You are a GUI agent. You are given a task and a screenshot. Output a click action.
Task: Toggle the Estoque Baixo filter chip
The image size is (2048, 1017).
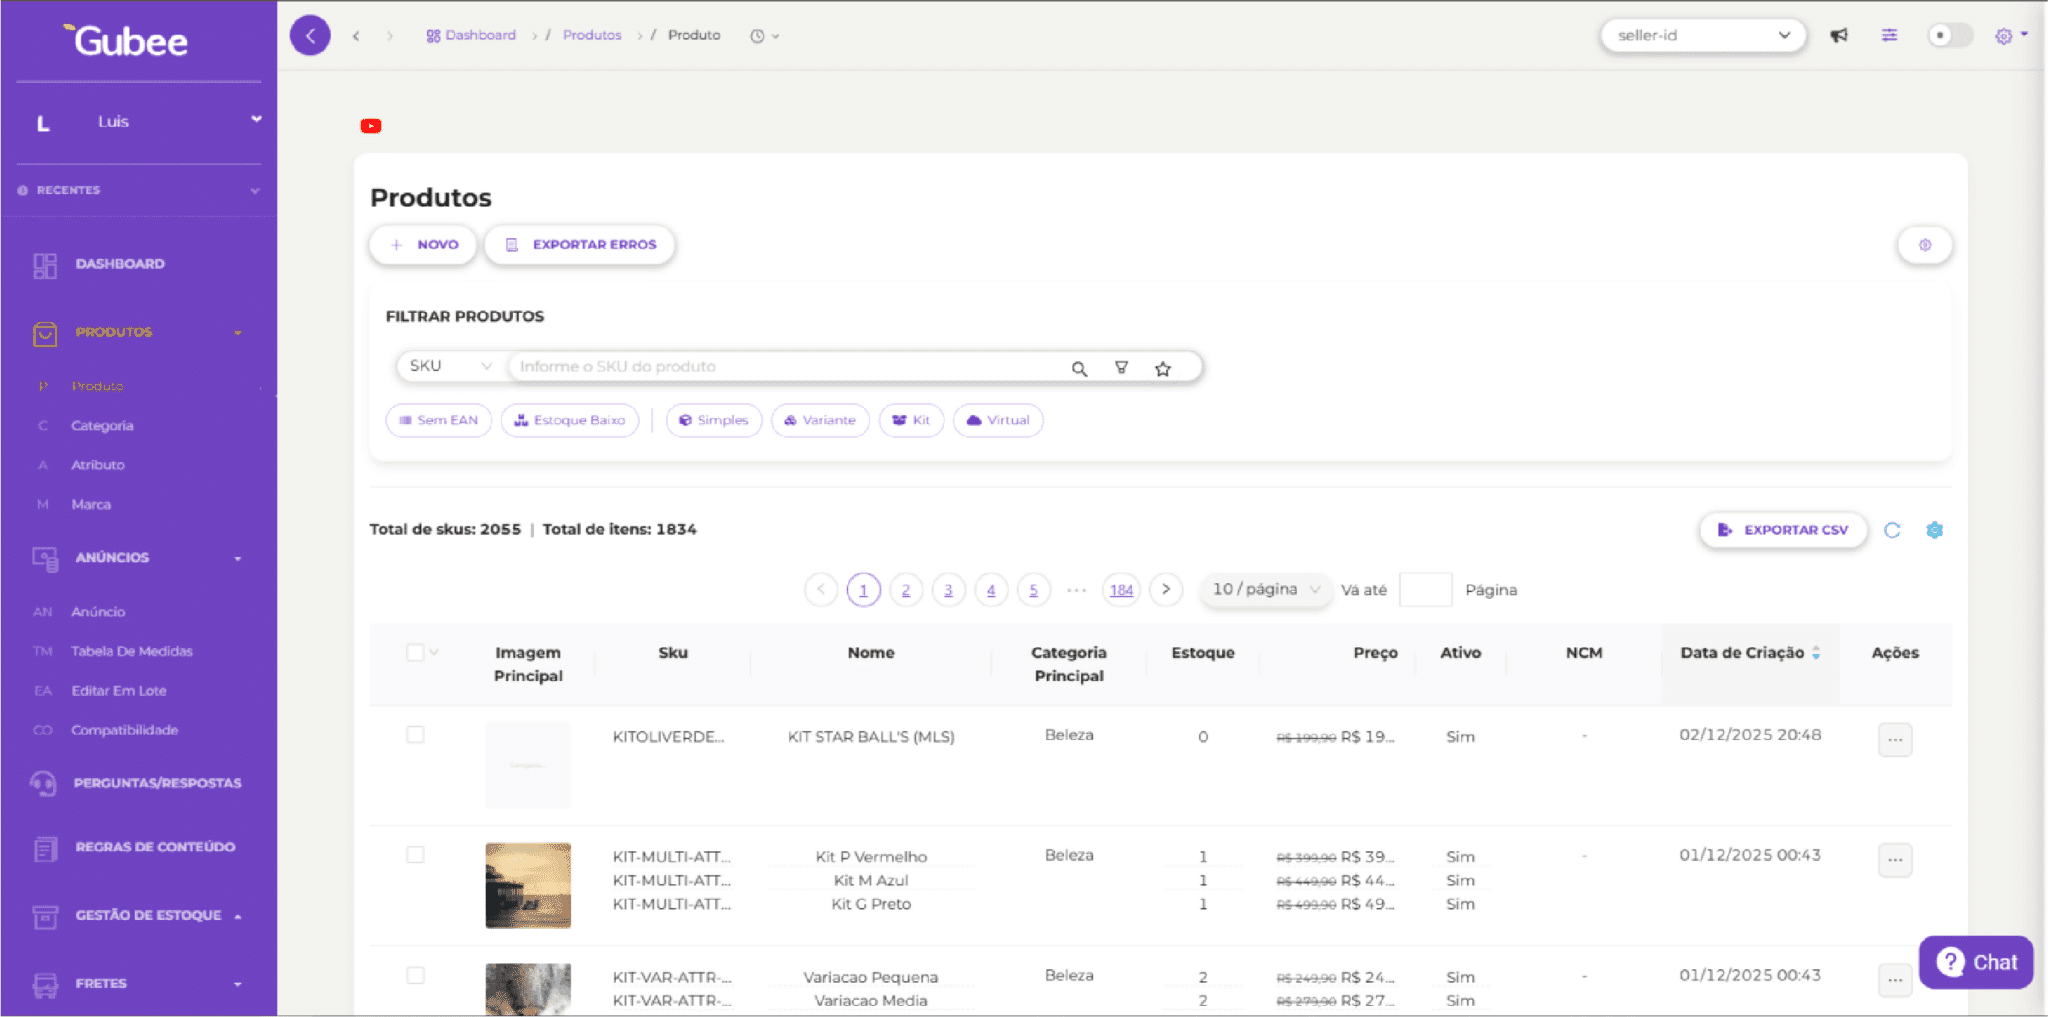point(570,420)
